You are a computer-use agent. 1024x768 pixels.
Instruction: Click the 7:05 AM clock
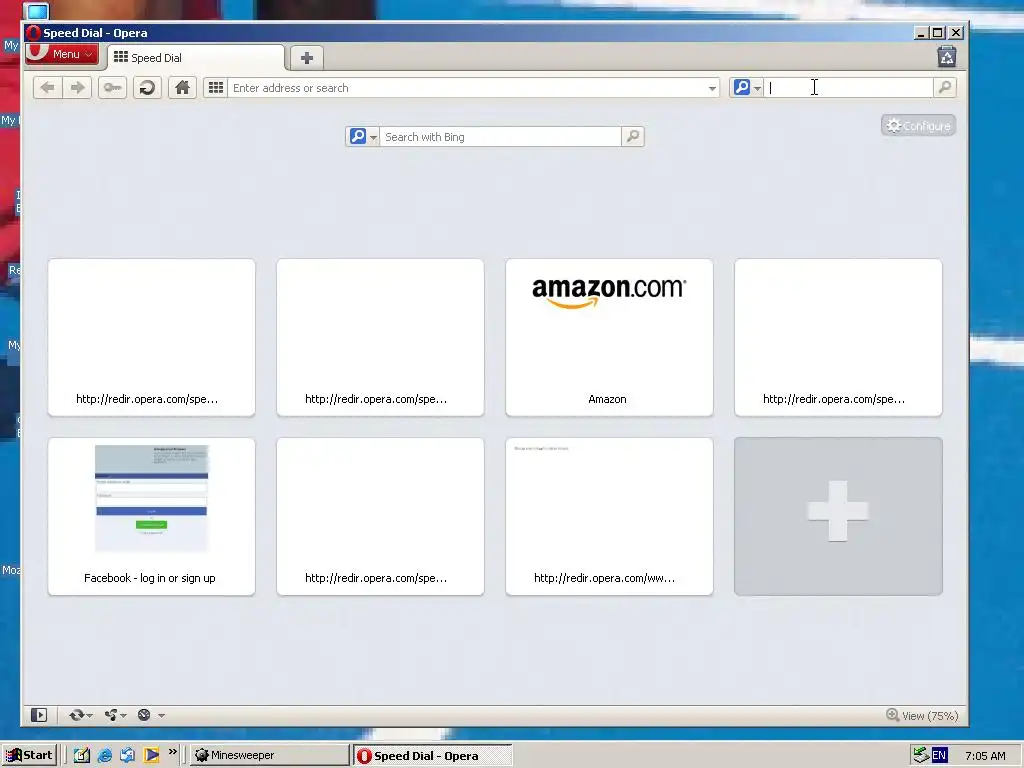pos(985,756)
